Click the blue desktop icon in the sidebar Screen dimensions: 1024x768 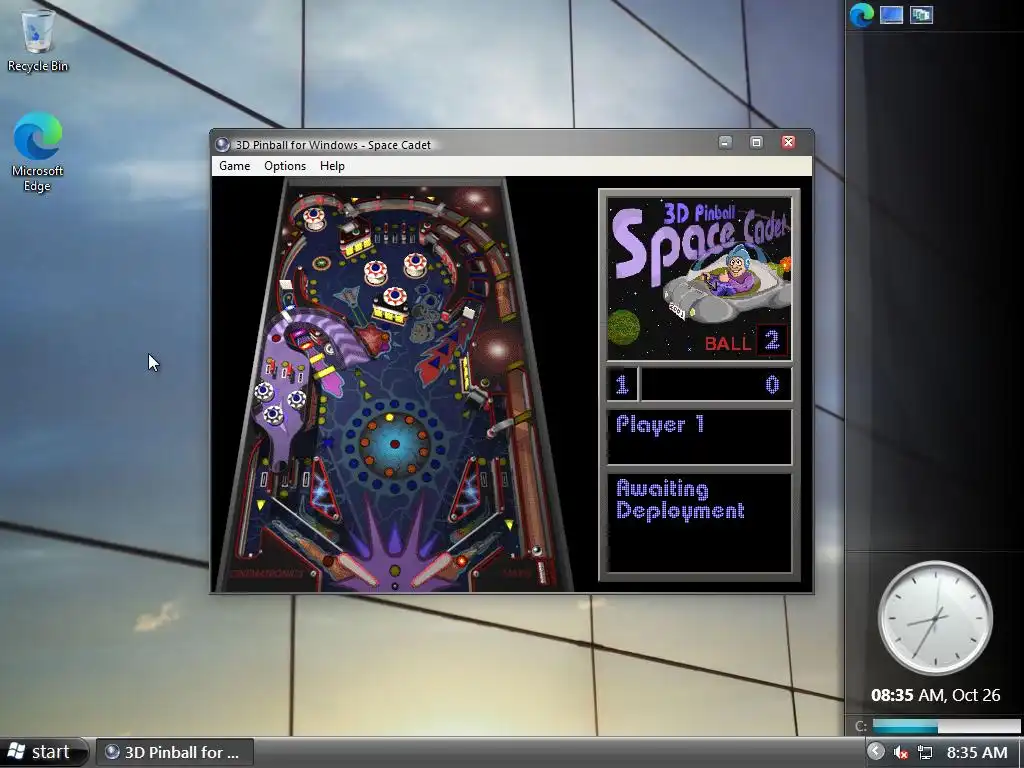891,15
